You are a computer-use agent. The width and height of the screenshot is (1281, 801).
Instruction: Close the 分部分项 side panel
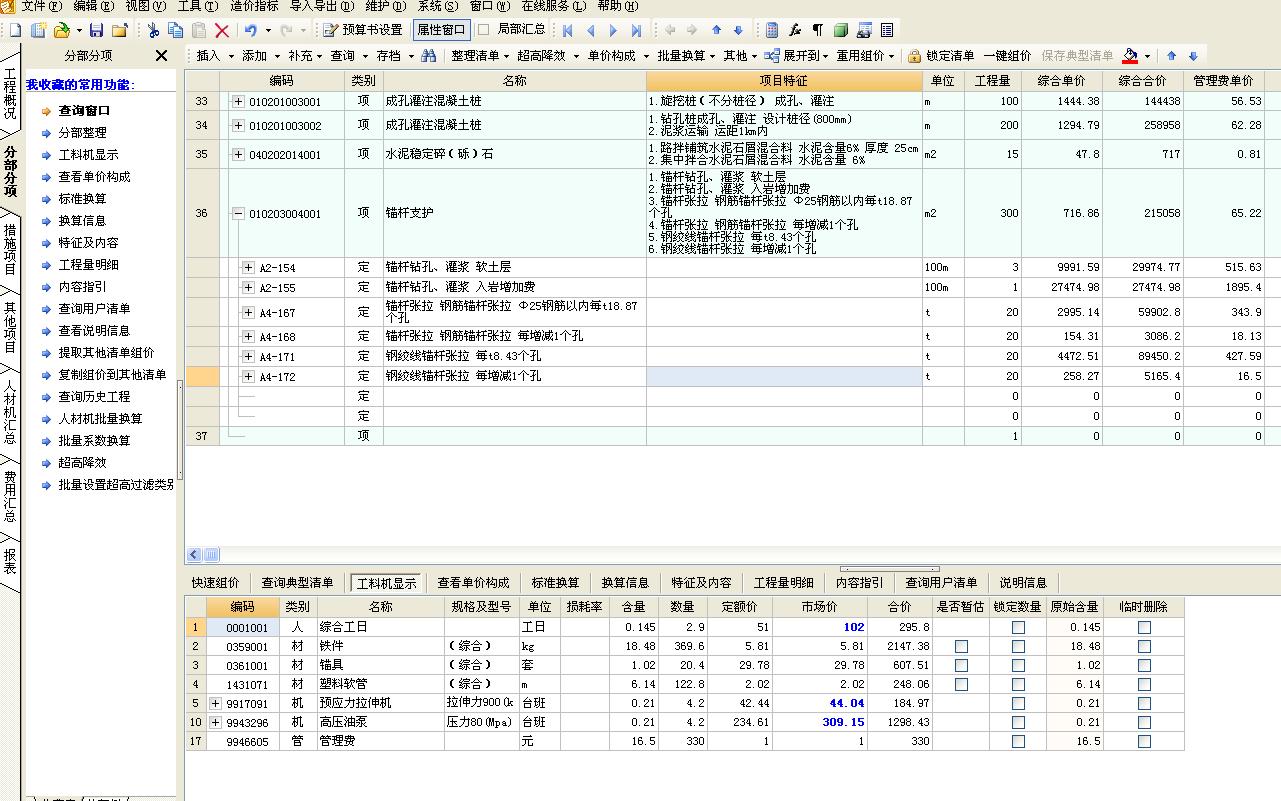162,56
